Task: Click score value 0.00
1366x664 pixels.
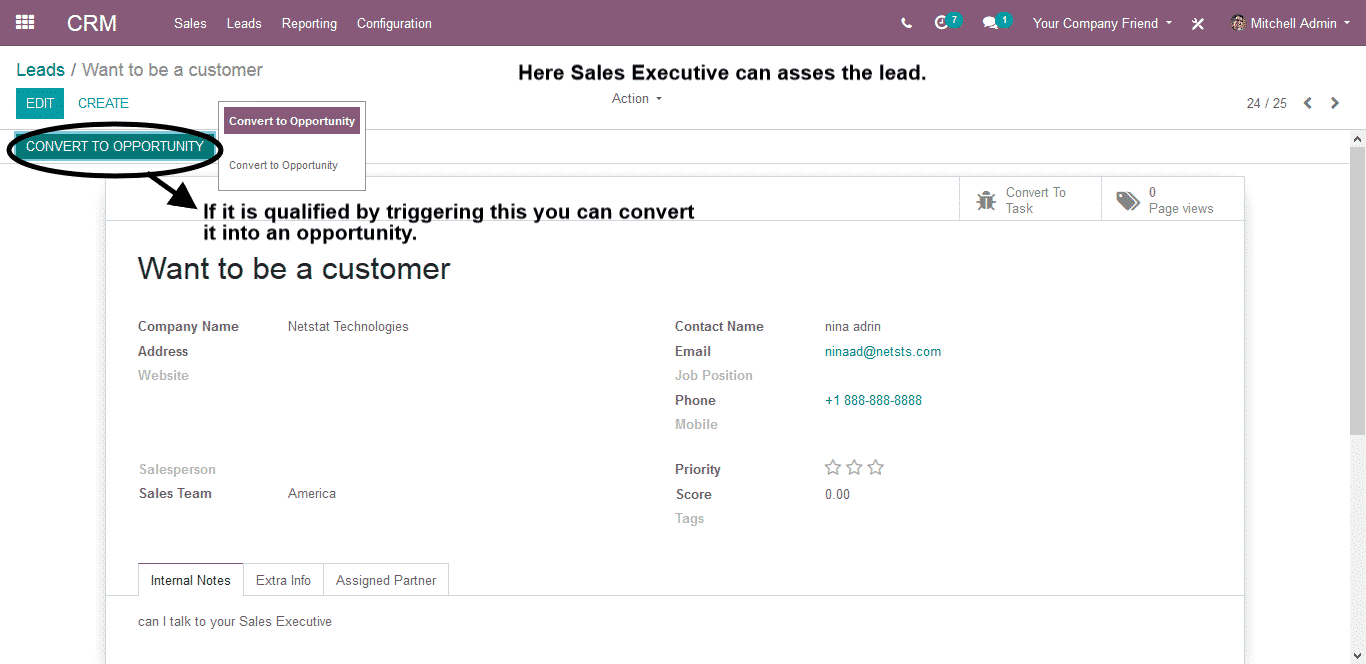Action: pyautogui.click(x=837, y=494)
